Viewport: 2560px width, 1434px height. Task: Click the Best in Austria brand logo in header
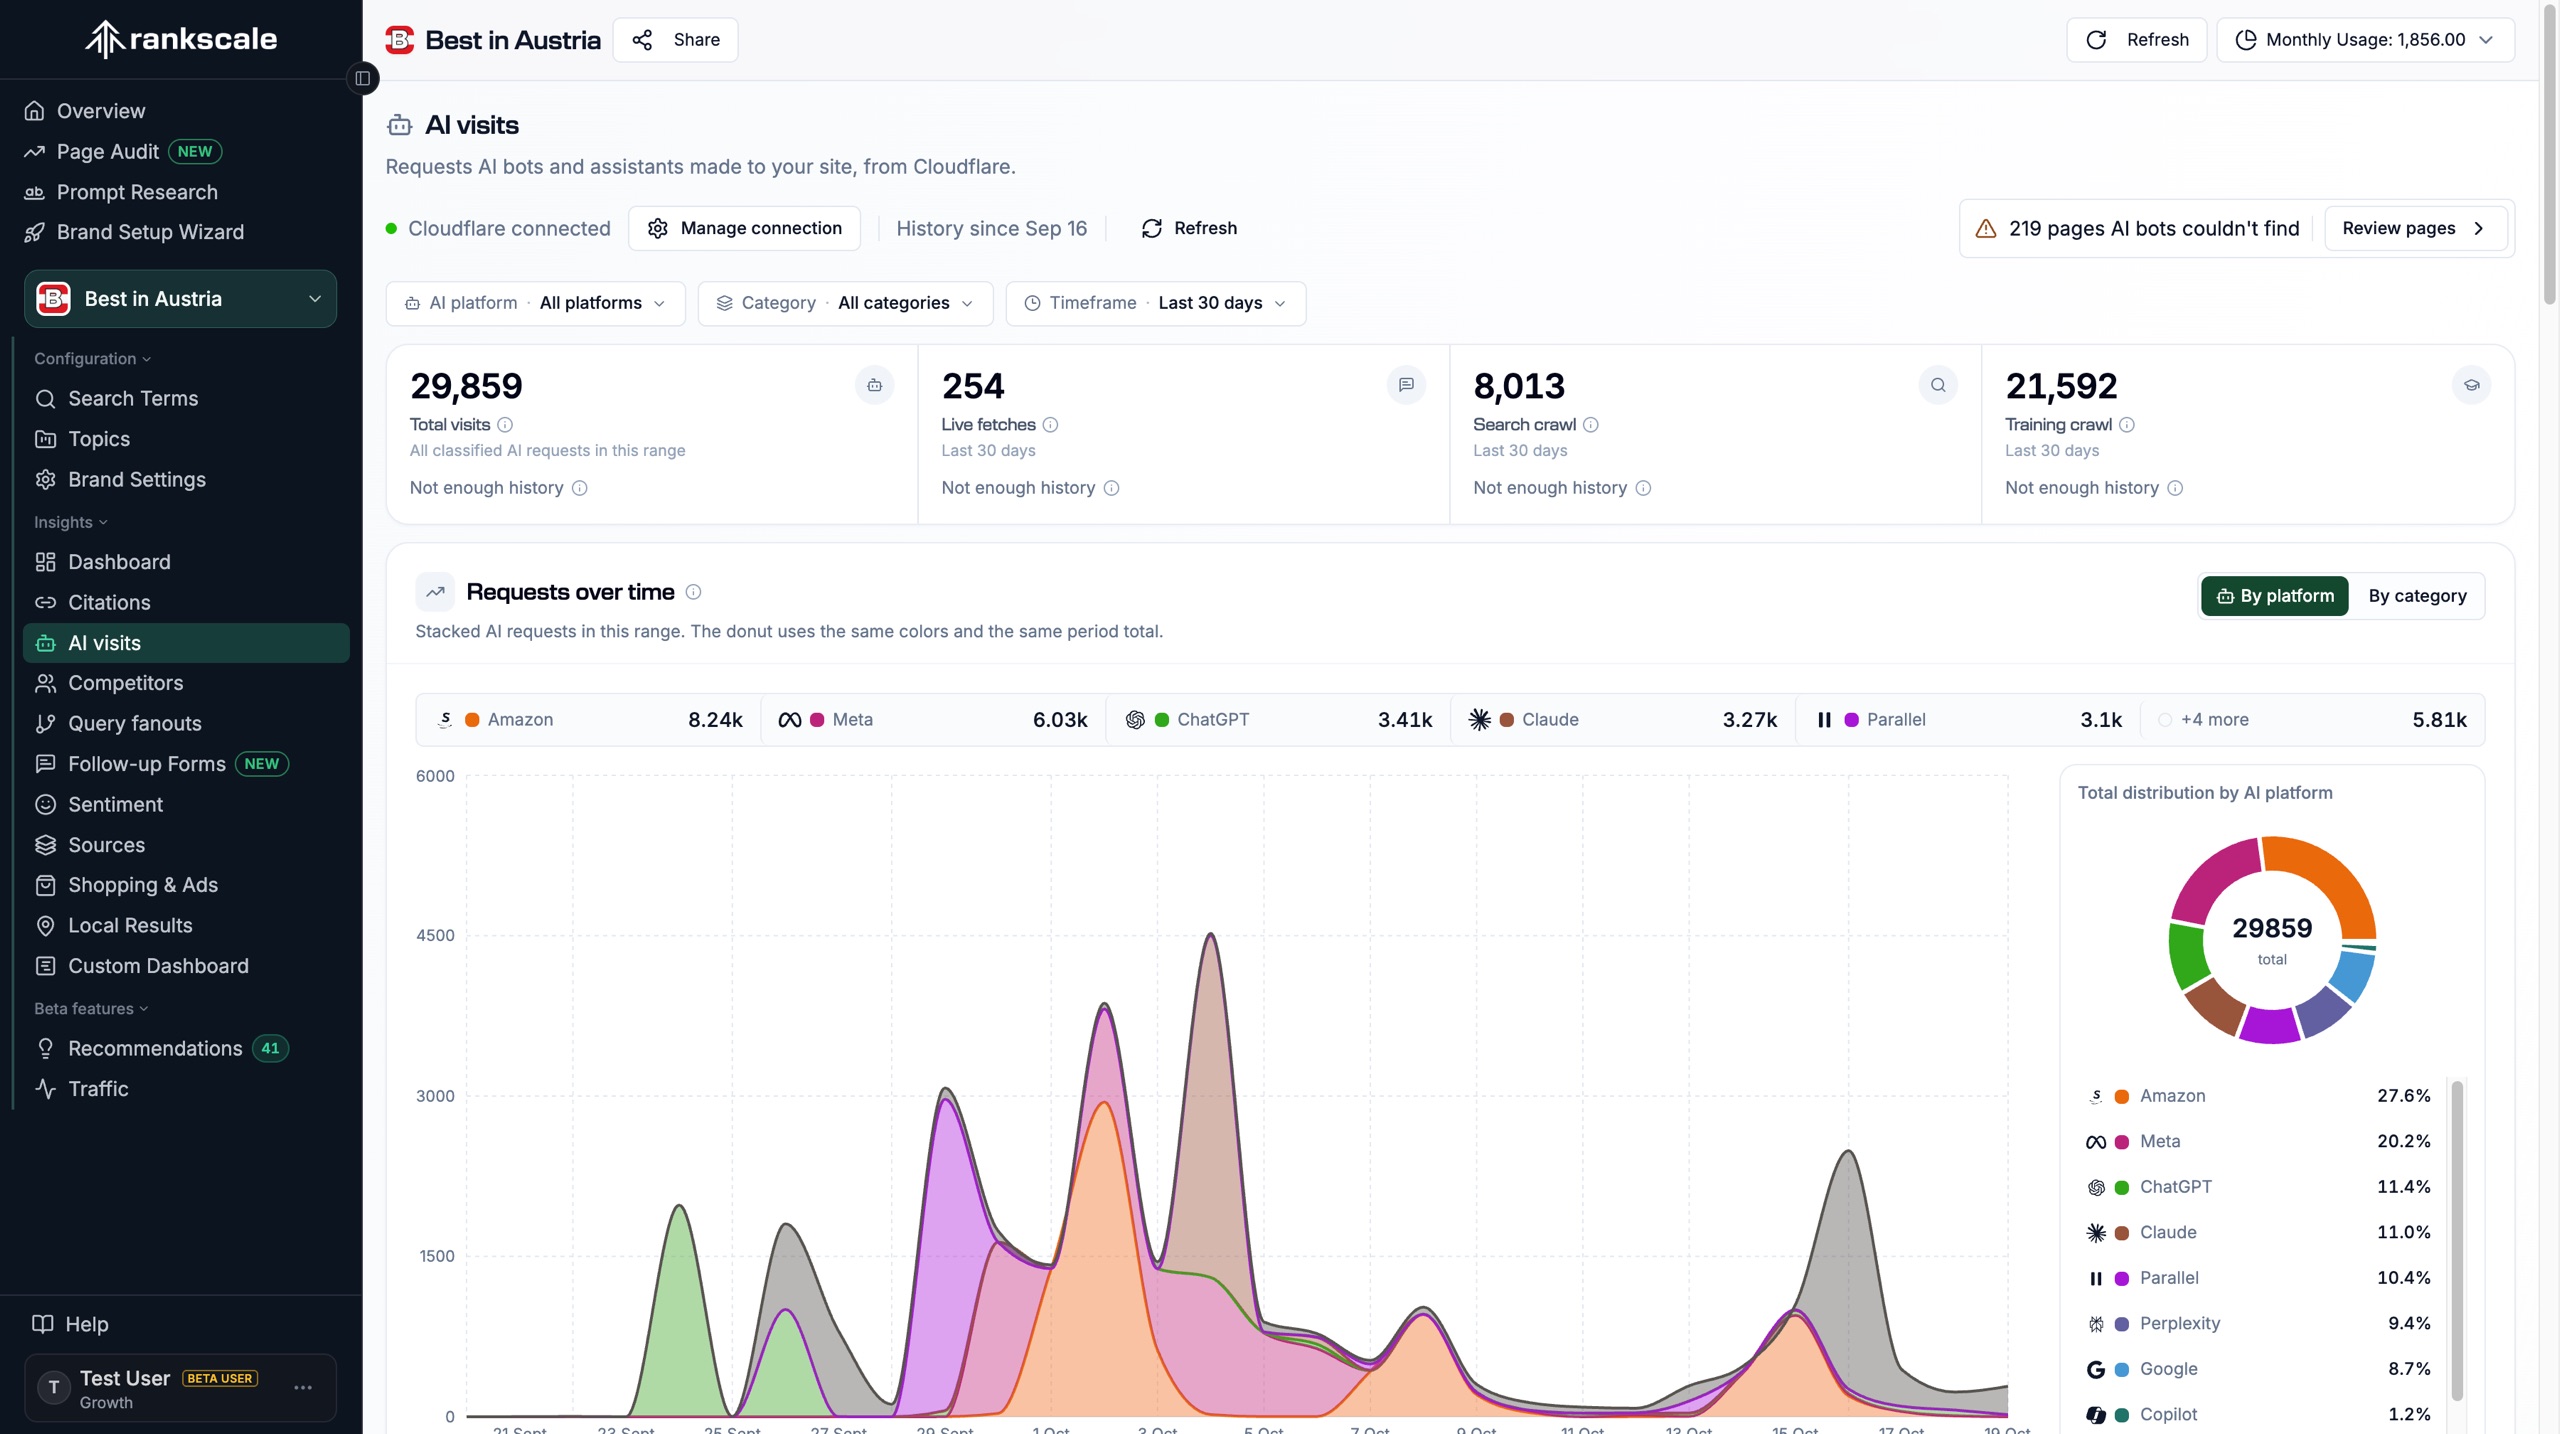[x=400, y=40]
